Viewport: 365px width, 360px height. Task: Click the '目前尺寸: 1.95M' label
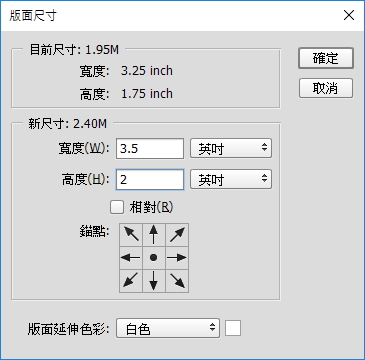click(74, 50)
